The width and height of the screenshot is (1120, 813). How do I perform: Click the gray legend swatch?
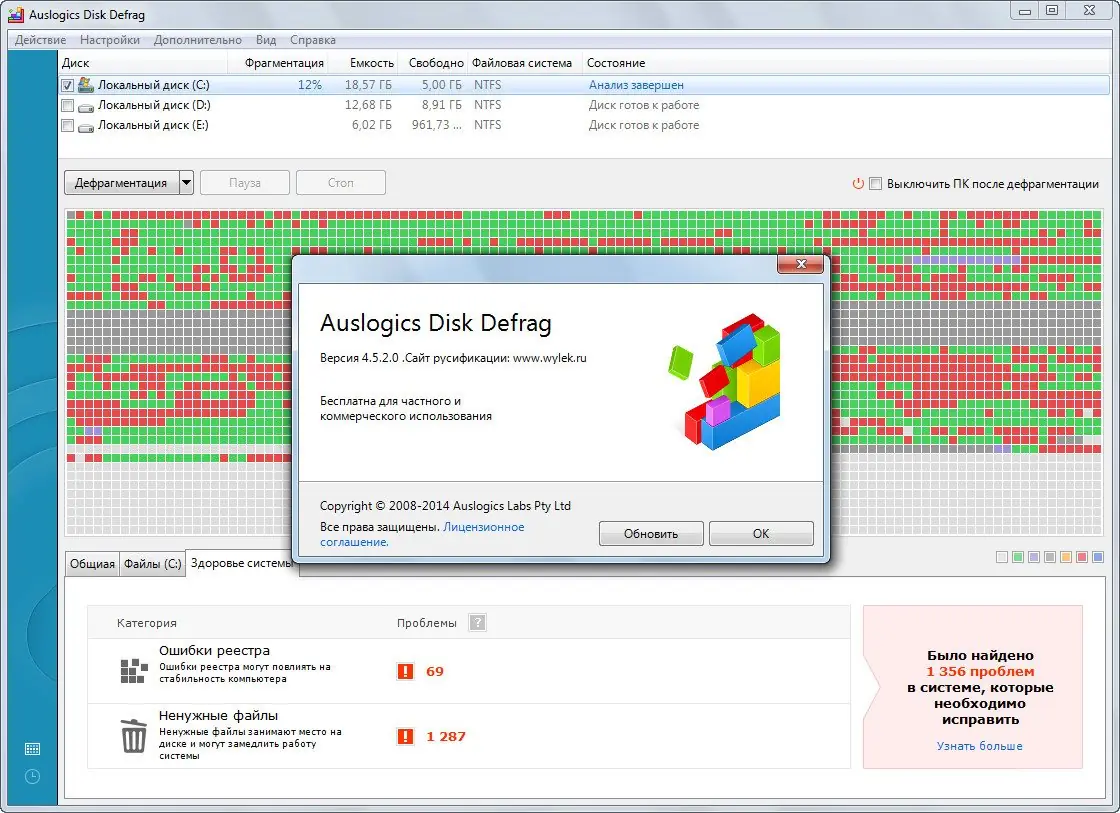coord(1049,557)
